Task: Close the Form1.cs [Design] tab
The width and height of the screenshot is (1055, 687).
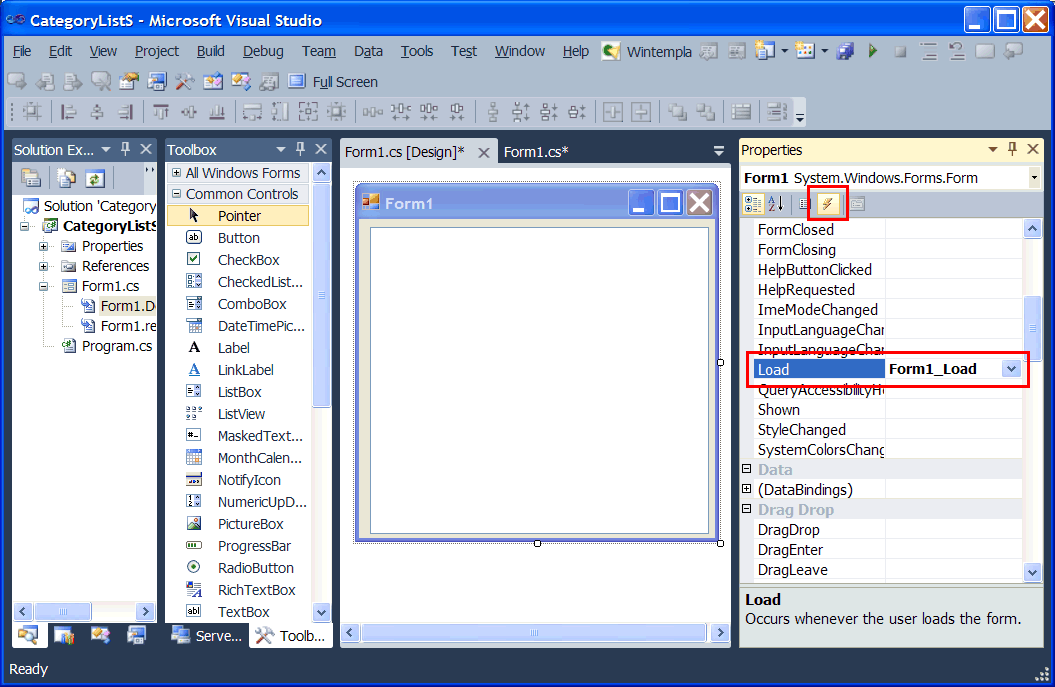Action: click(483, 153)
